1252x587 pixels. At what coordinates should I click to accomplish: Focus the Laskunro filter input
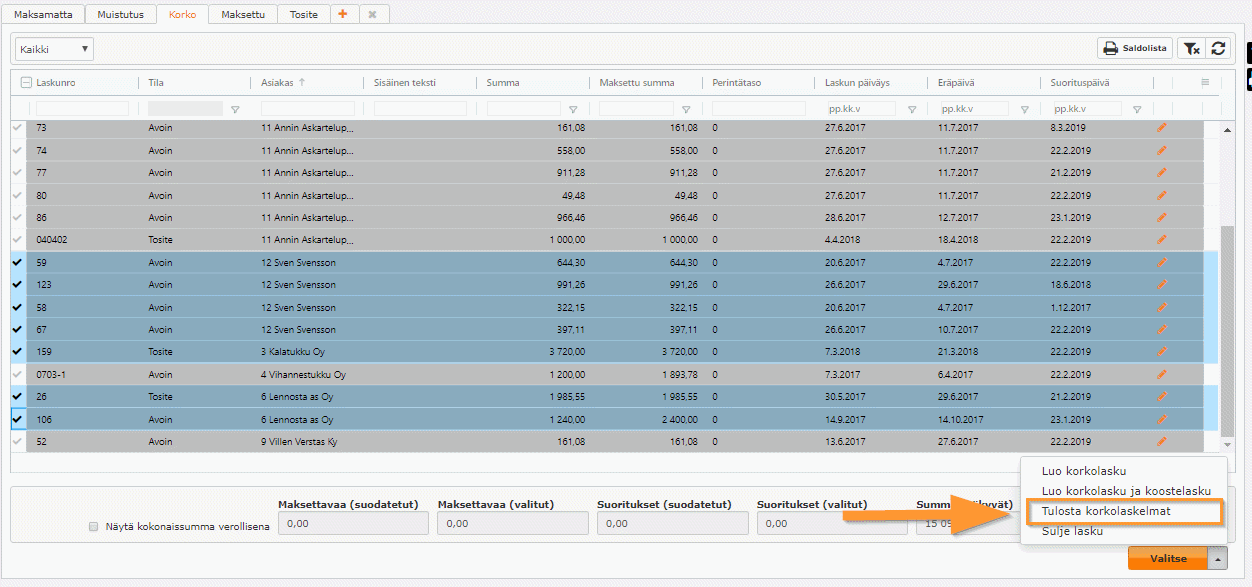[82, 109]
